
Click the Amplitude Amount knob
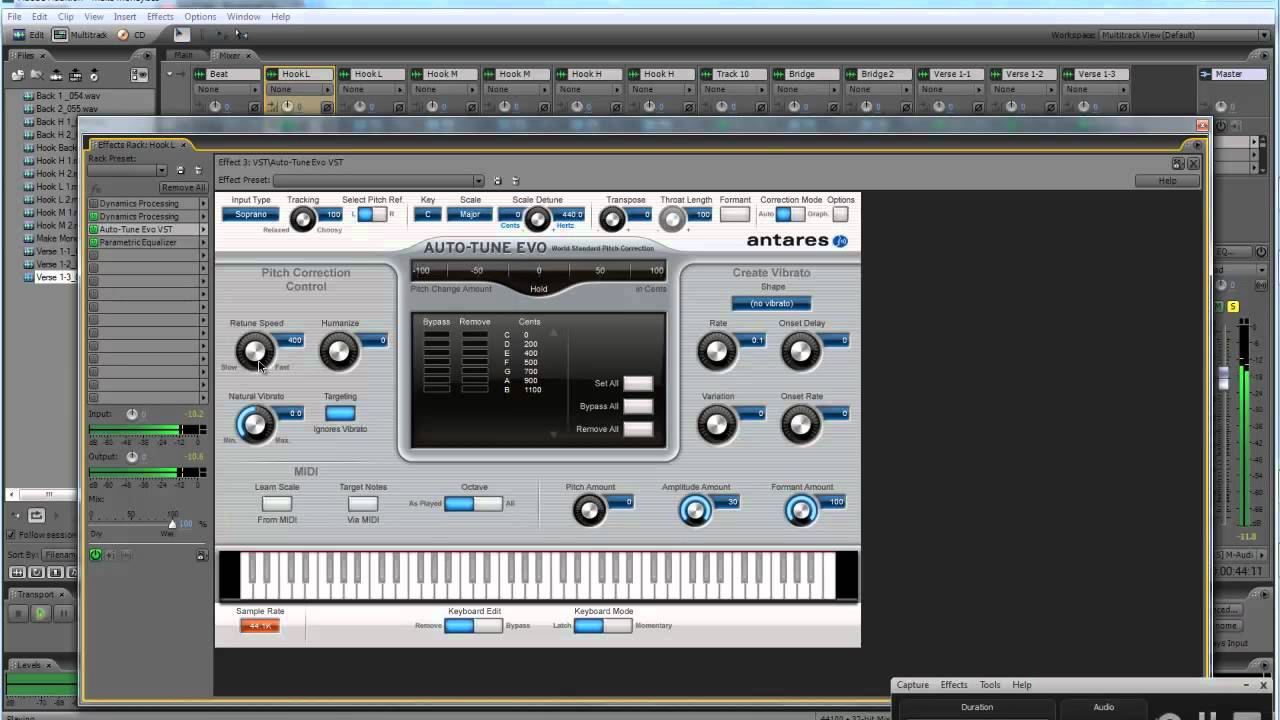pos(695,511)
